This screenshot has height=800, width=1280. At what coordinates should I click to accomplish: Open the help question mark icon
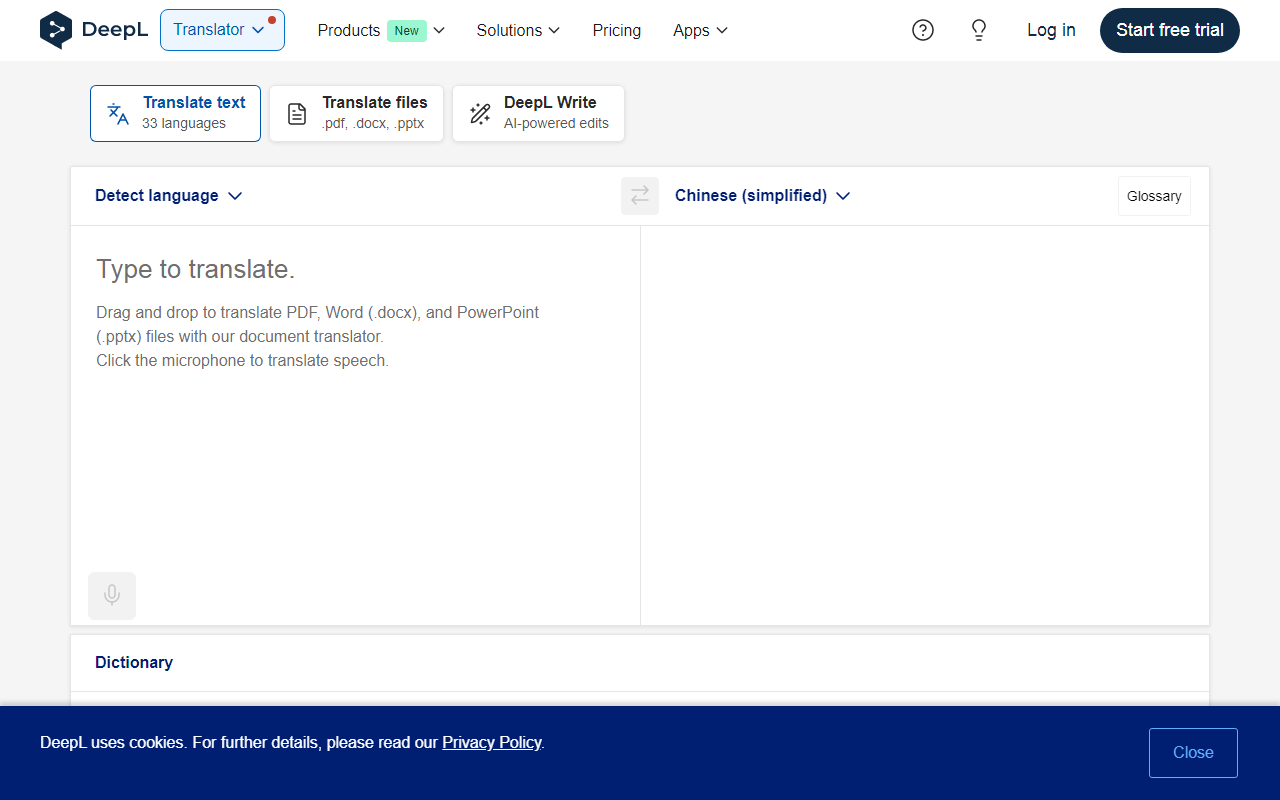(x=923, y=30)
